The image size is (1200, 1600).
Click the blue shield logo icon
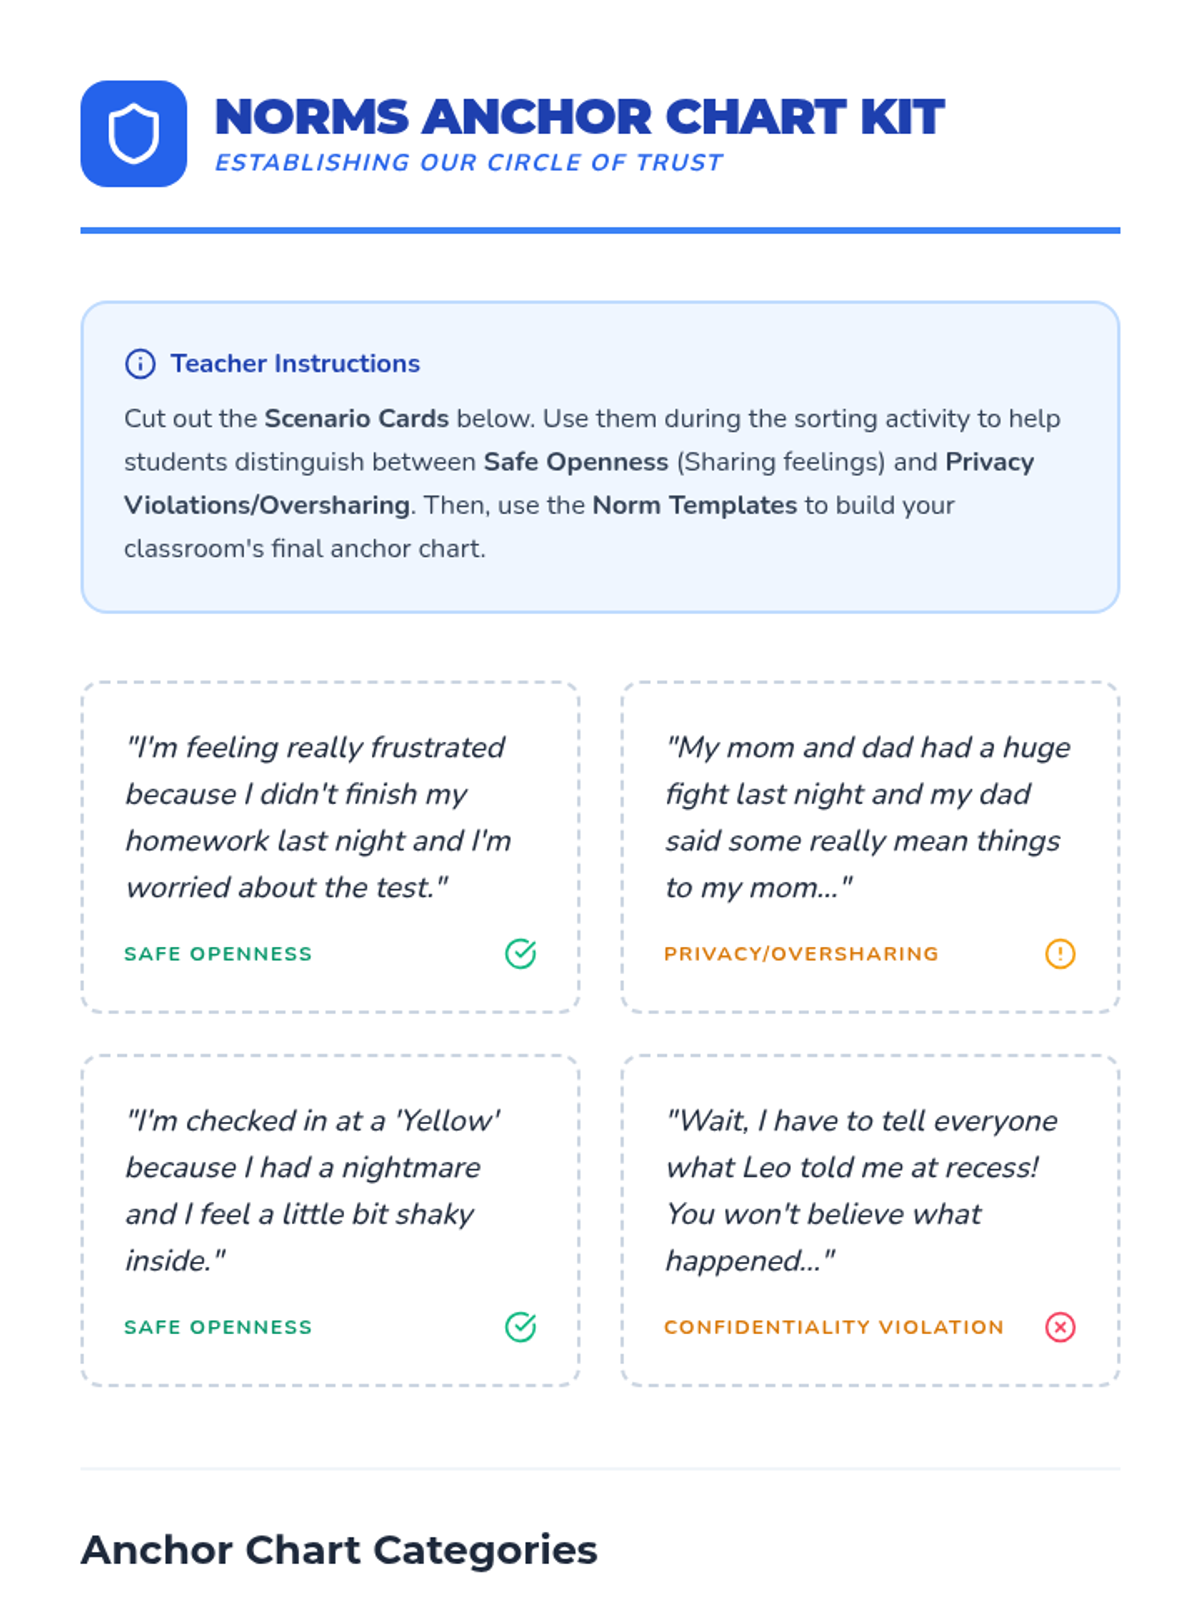pyautogui.click(x=133, y=134)
